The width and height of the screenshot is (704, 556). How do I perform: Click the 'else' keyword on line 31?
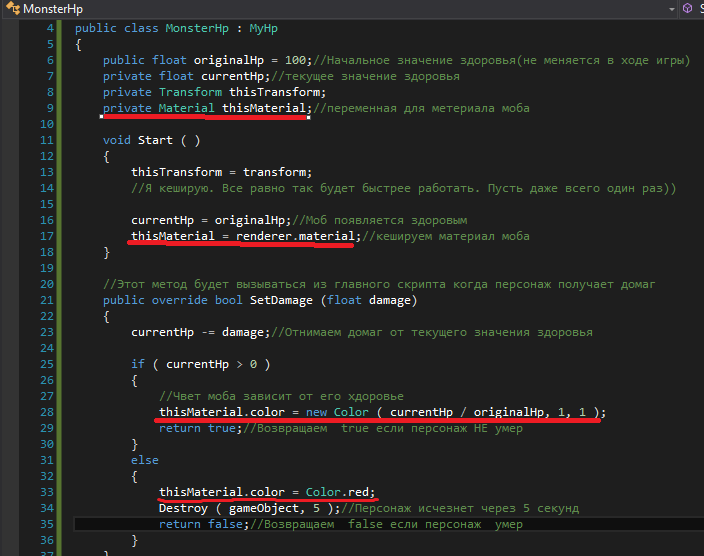pyautogui.click(x=145, y=460)
